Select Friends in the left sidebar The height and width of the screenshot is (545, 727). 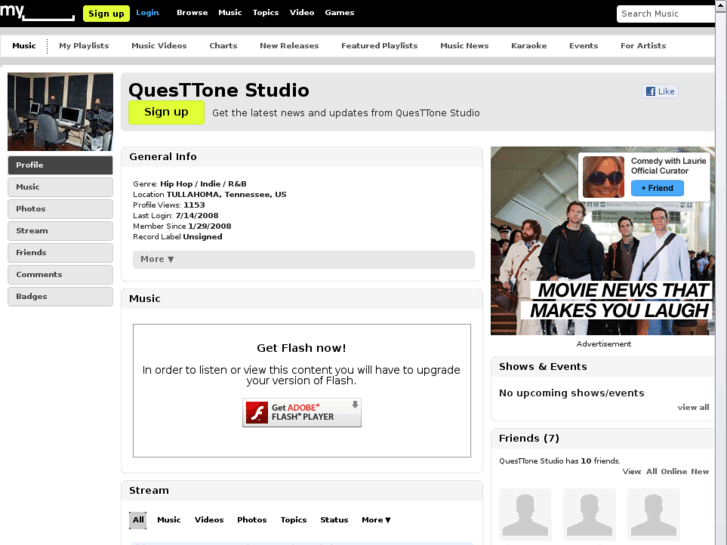pyautogui.click(x=60, y=252)
